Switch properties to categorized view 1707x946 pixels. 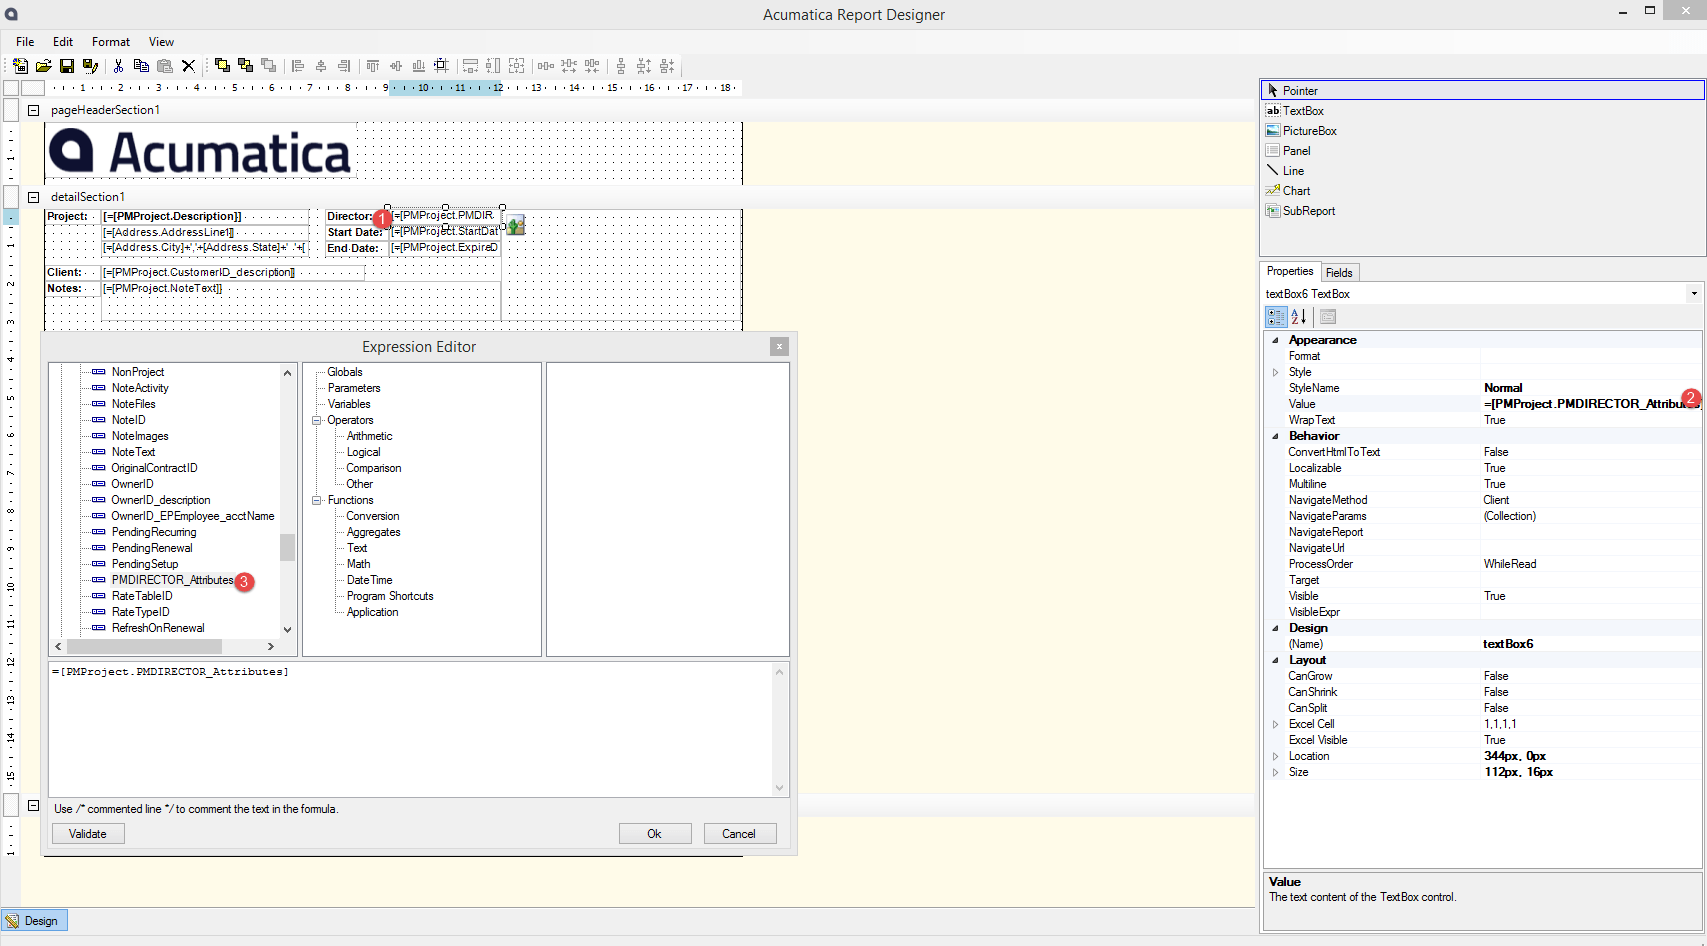click(1276, 317)
